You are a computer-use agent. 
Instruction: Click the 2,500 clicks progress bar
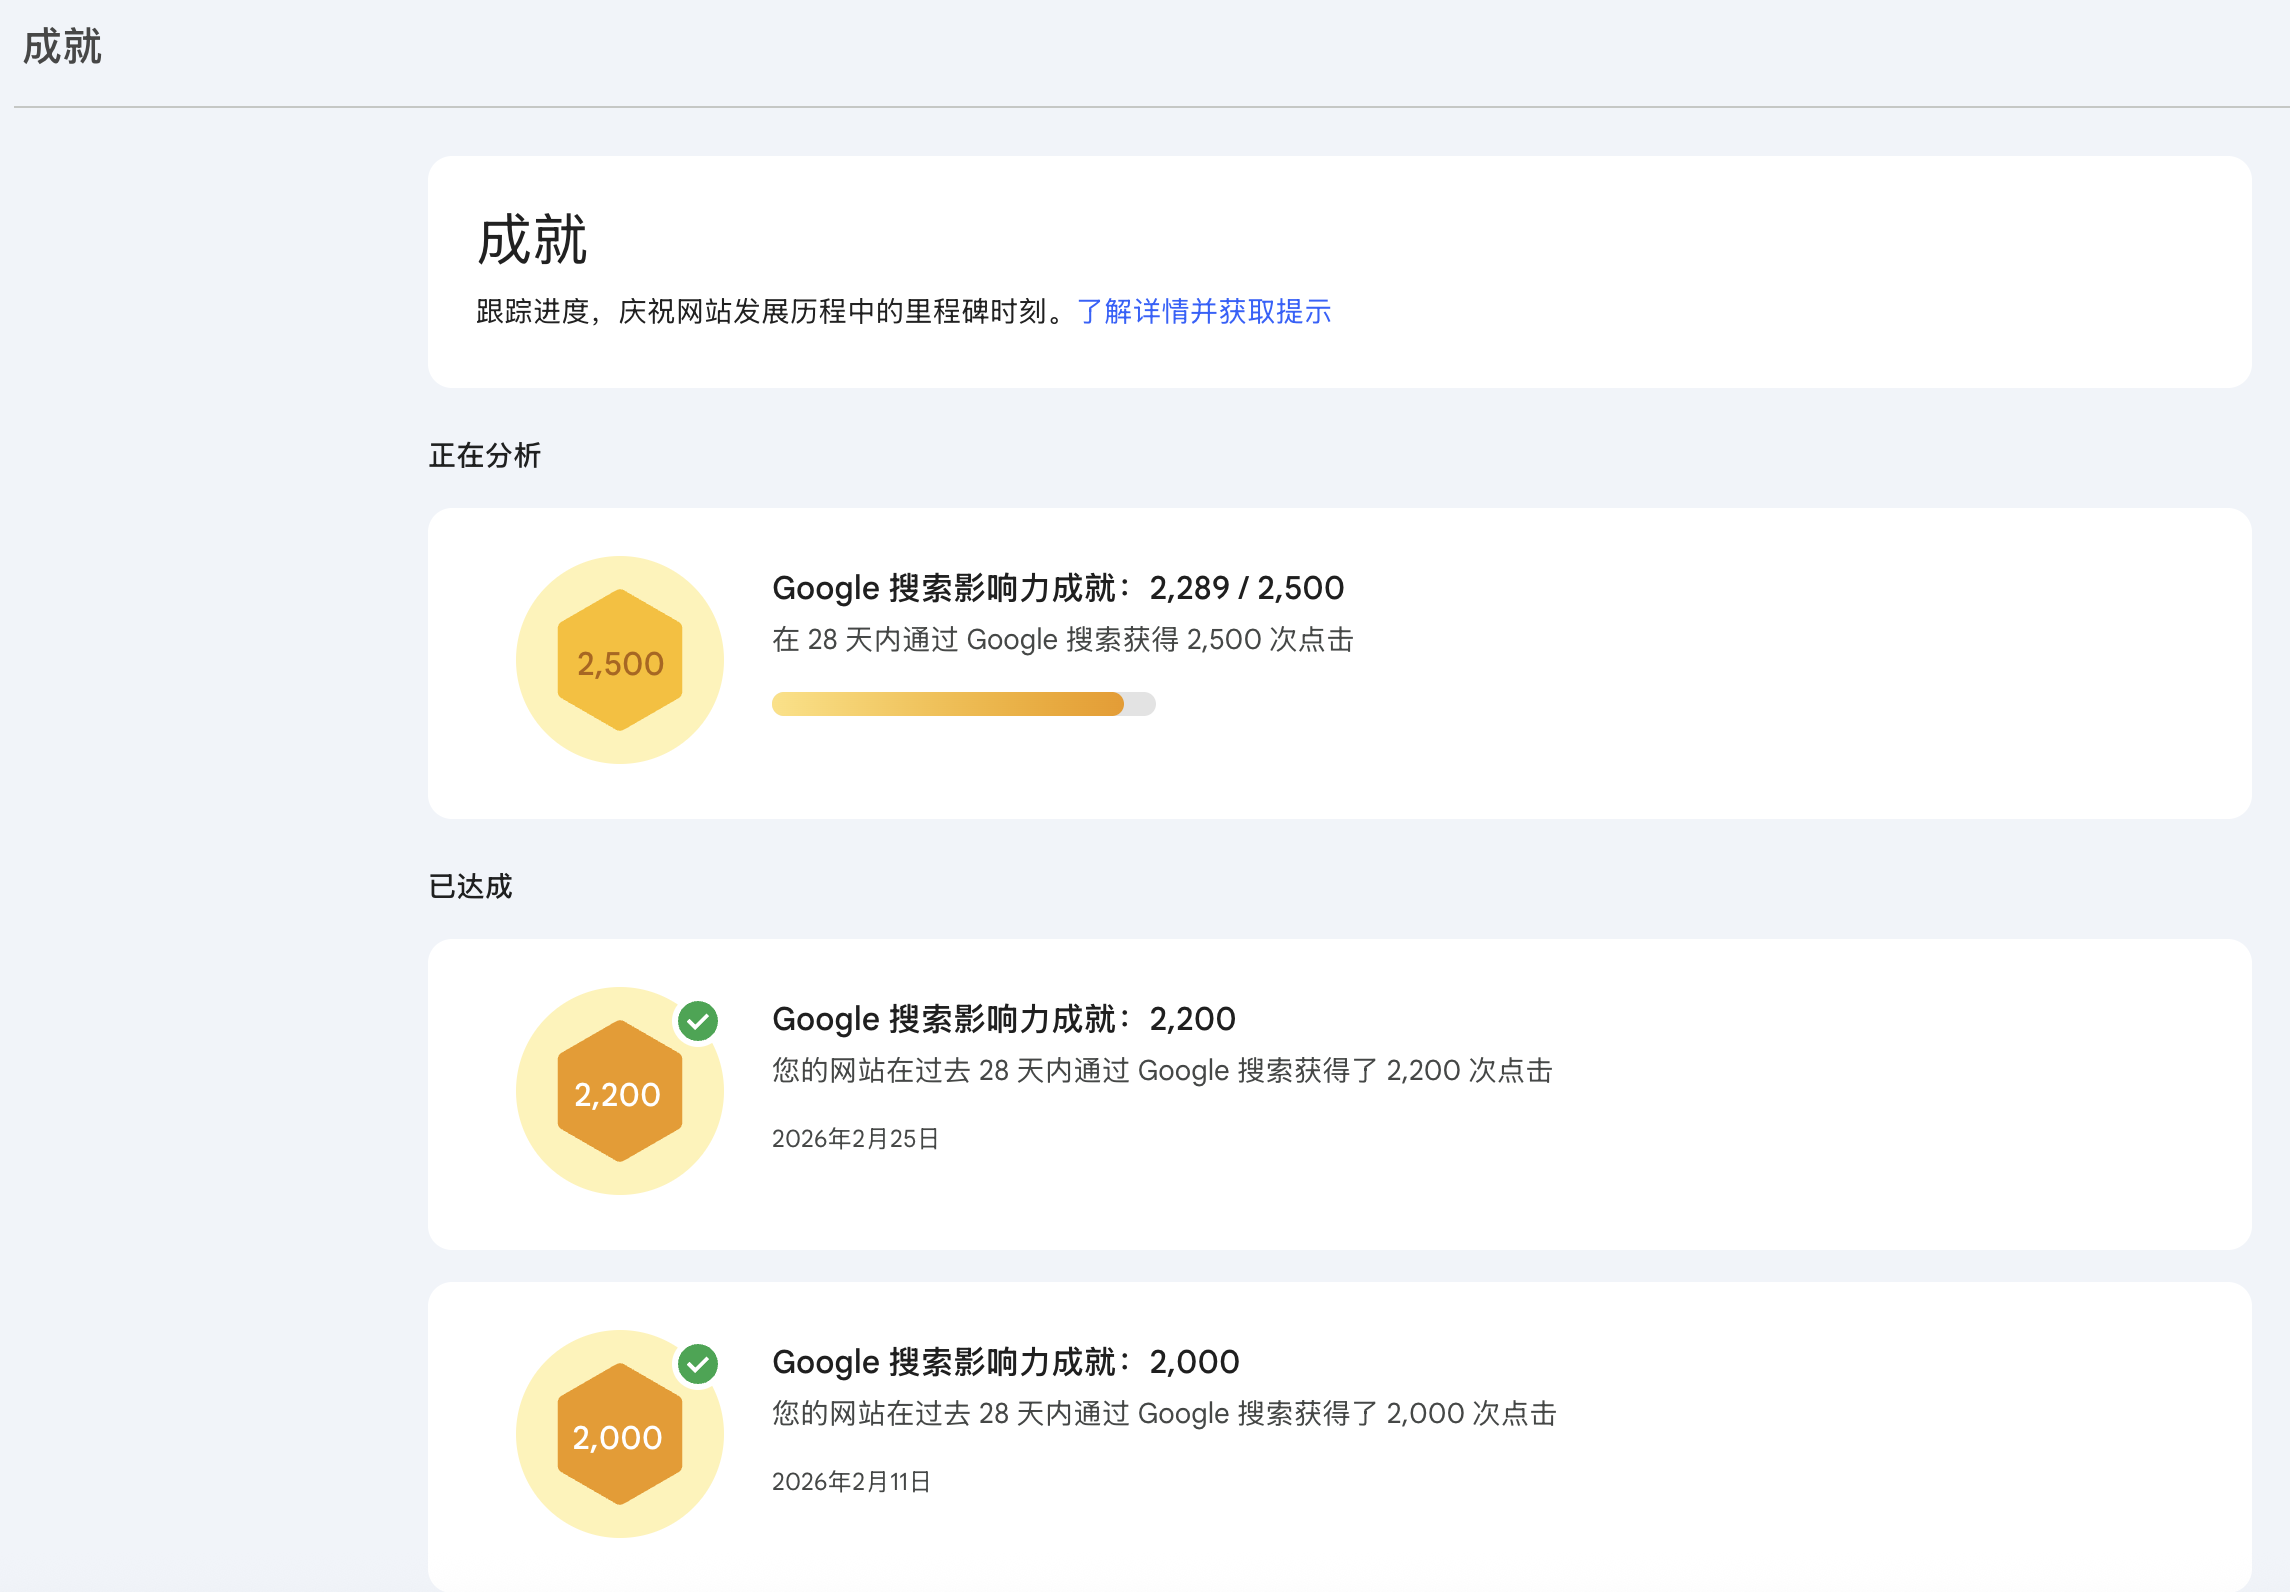[963, 704]
